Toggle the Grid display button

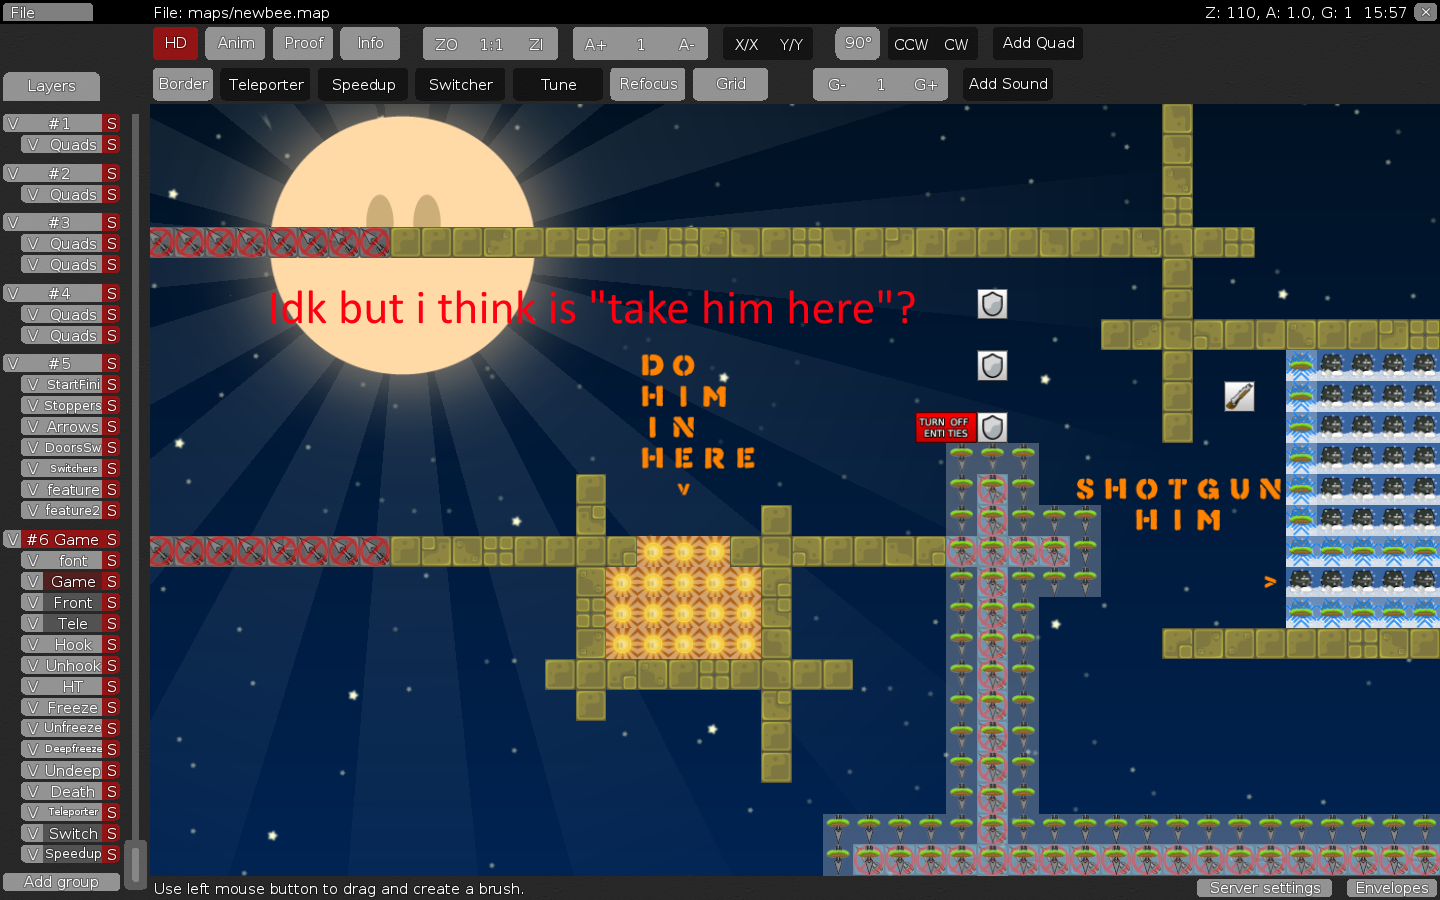[730, 84]
